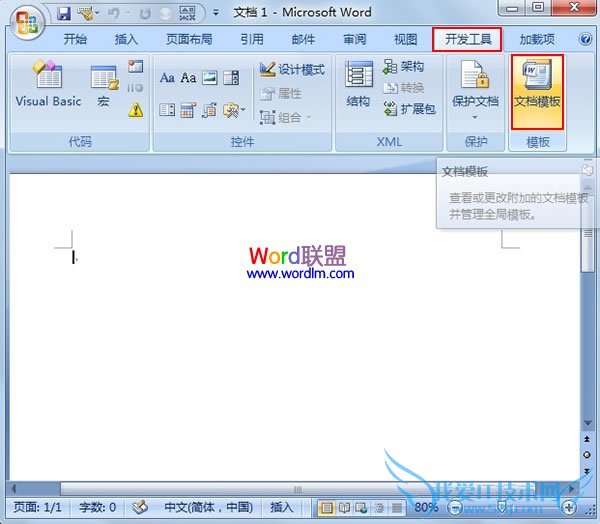Viewport: 600px width, 524px height.
Task: Click the zoom in plus button
Action: [x=569, y=508]
